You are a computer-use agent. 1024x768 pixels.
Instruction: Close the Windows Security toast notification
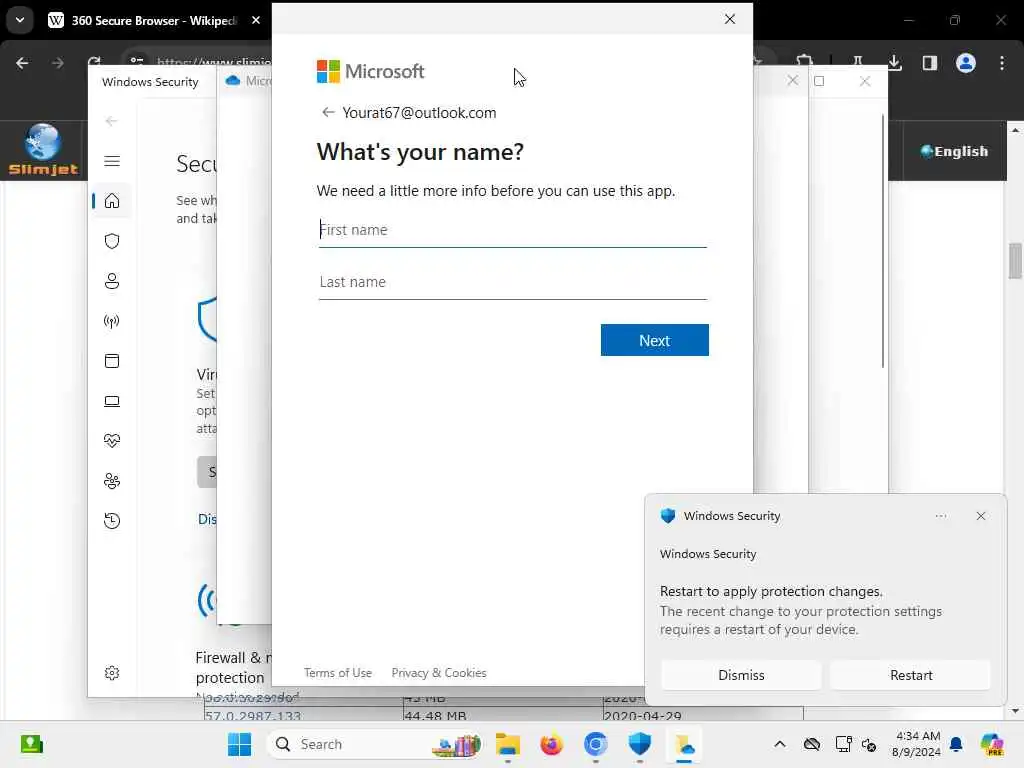click(980, 516)
